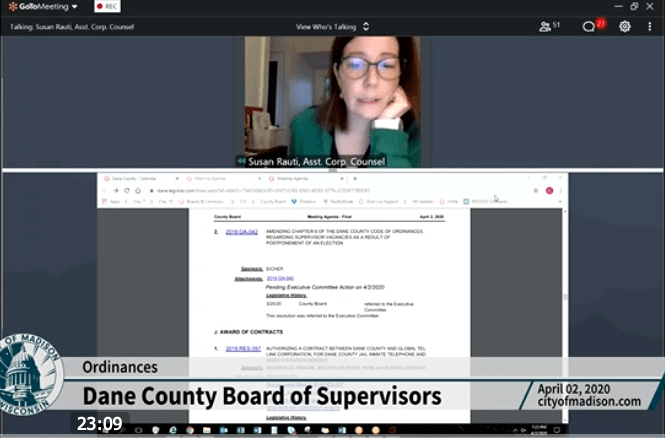Image resolution: width=665 pixels, height=438 pixels.
Task: Select the J. AWARD OF CONTRACTS heading
Action: [x=249, y=332]
